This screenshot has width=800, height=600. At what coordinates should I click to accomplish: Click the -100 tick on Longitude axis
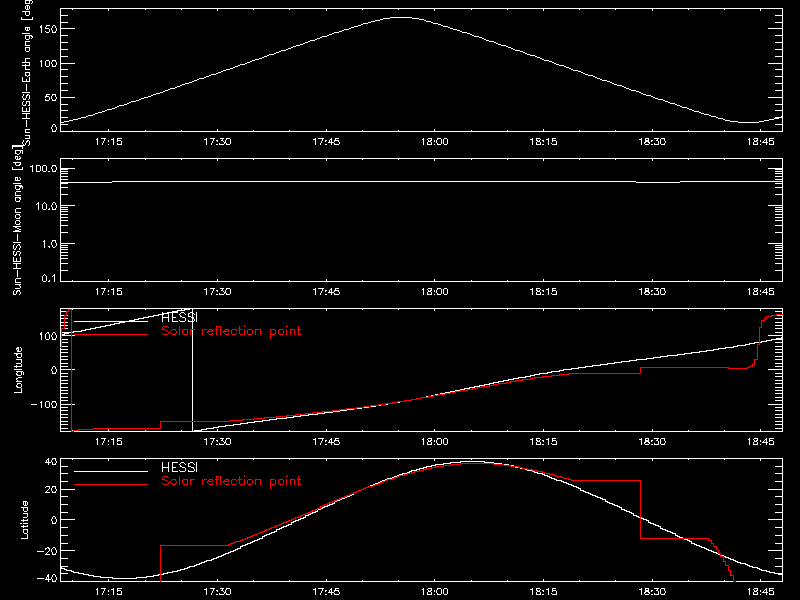(44, 405)
